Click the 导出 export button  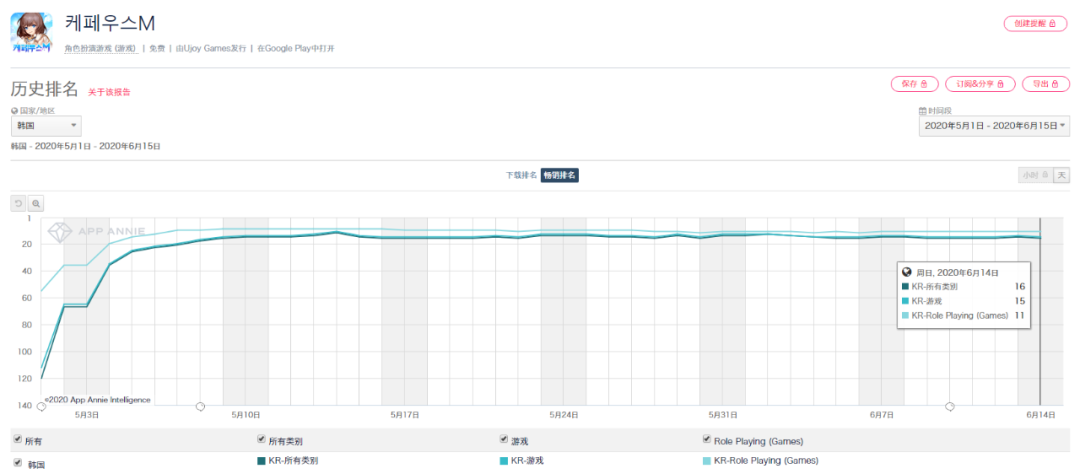[x=1045, y=84]
